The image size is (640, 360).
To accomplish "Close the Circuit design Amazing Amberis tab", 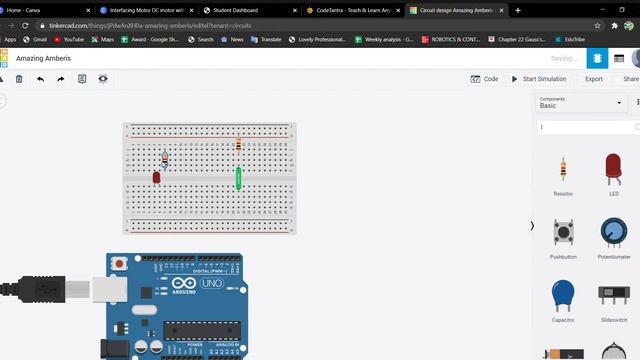I will (502, 10).
